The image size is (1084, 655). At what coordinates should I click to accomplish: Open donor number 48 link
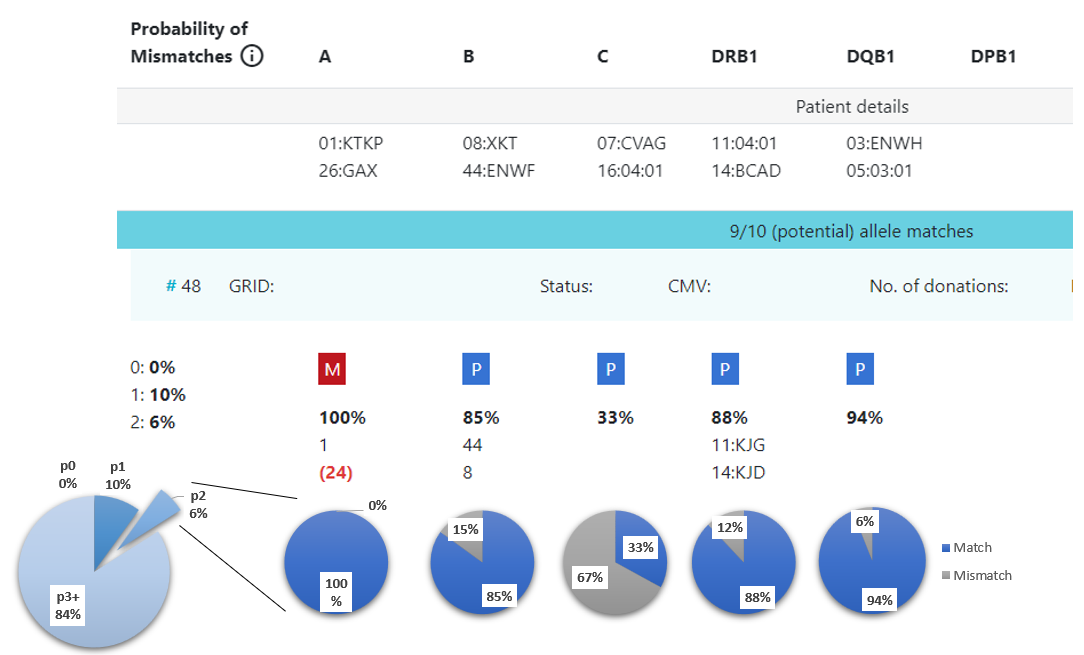point(183,287)
